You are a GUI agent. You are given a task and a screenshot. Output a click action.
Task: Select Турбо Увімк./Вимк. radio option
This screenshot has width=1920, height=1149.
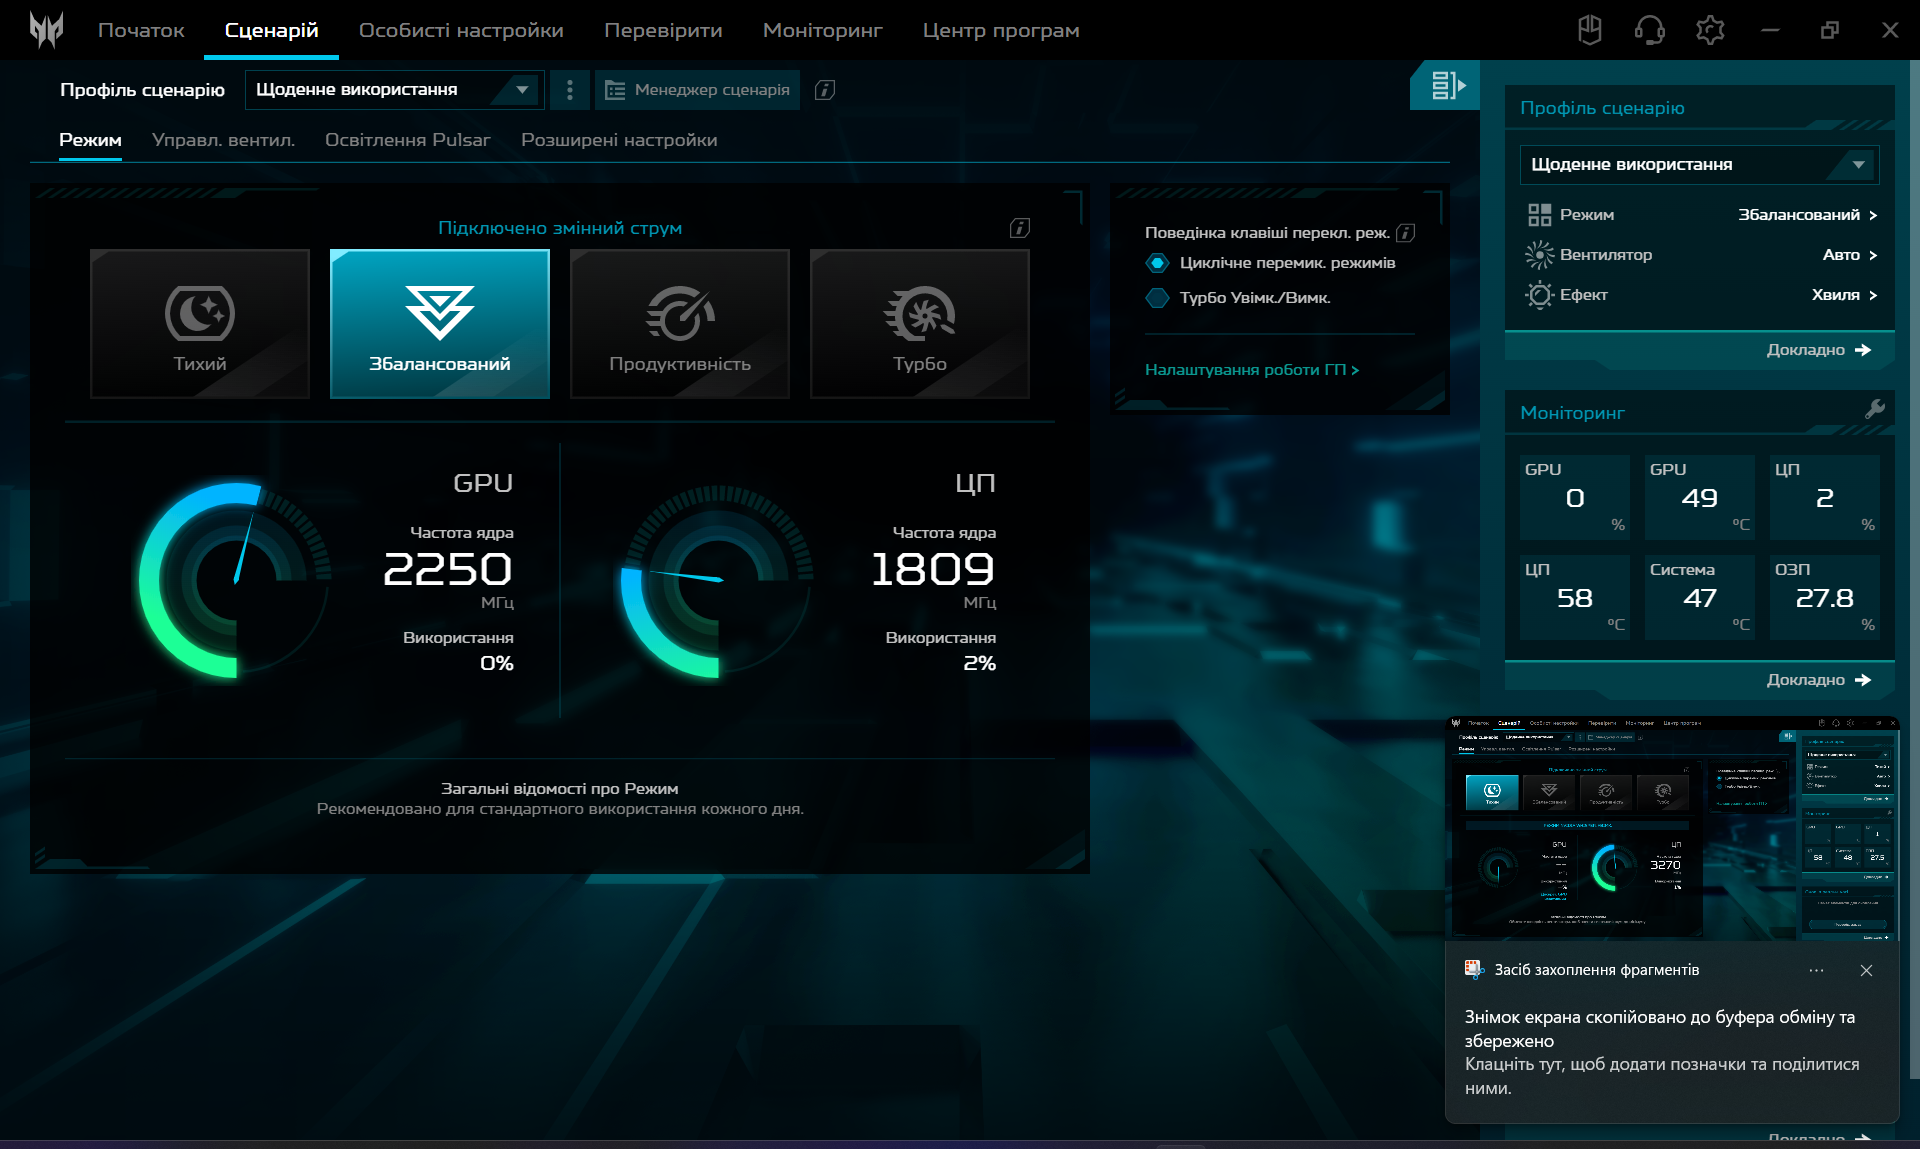click(1157, 298)
